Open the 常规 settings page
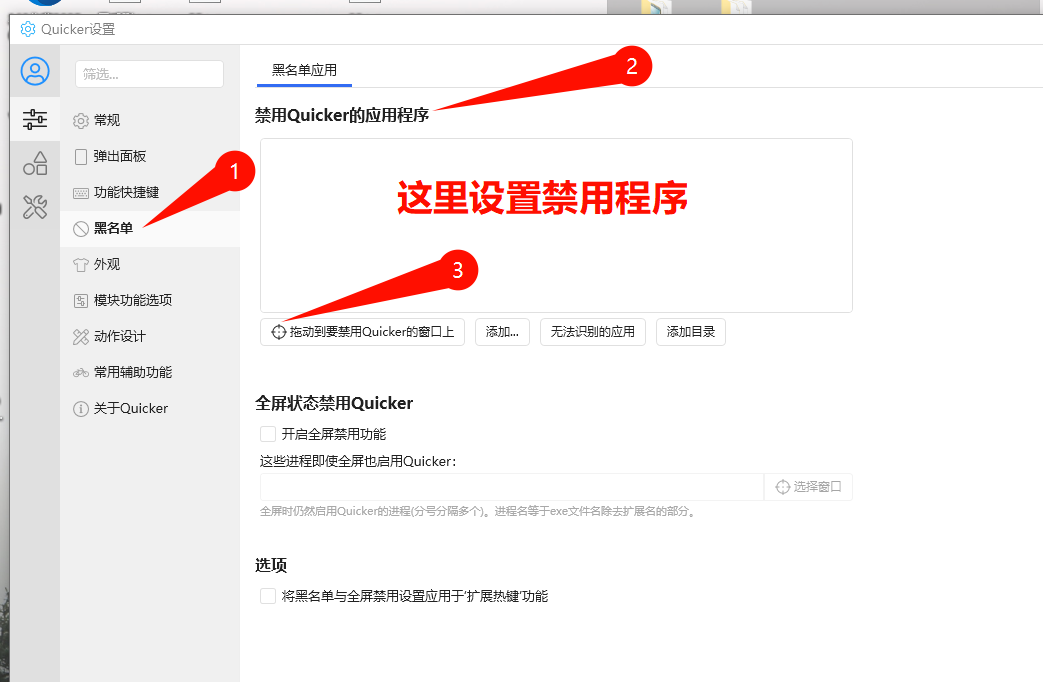Screen dimensions: 1043x682 coord(150,120)
